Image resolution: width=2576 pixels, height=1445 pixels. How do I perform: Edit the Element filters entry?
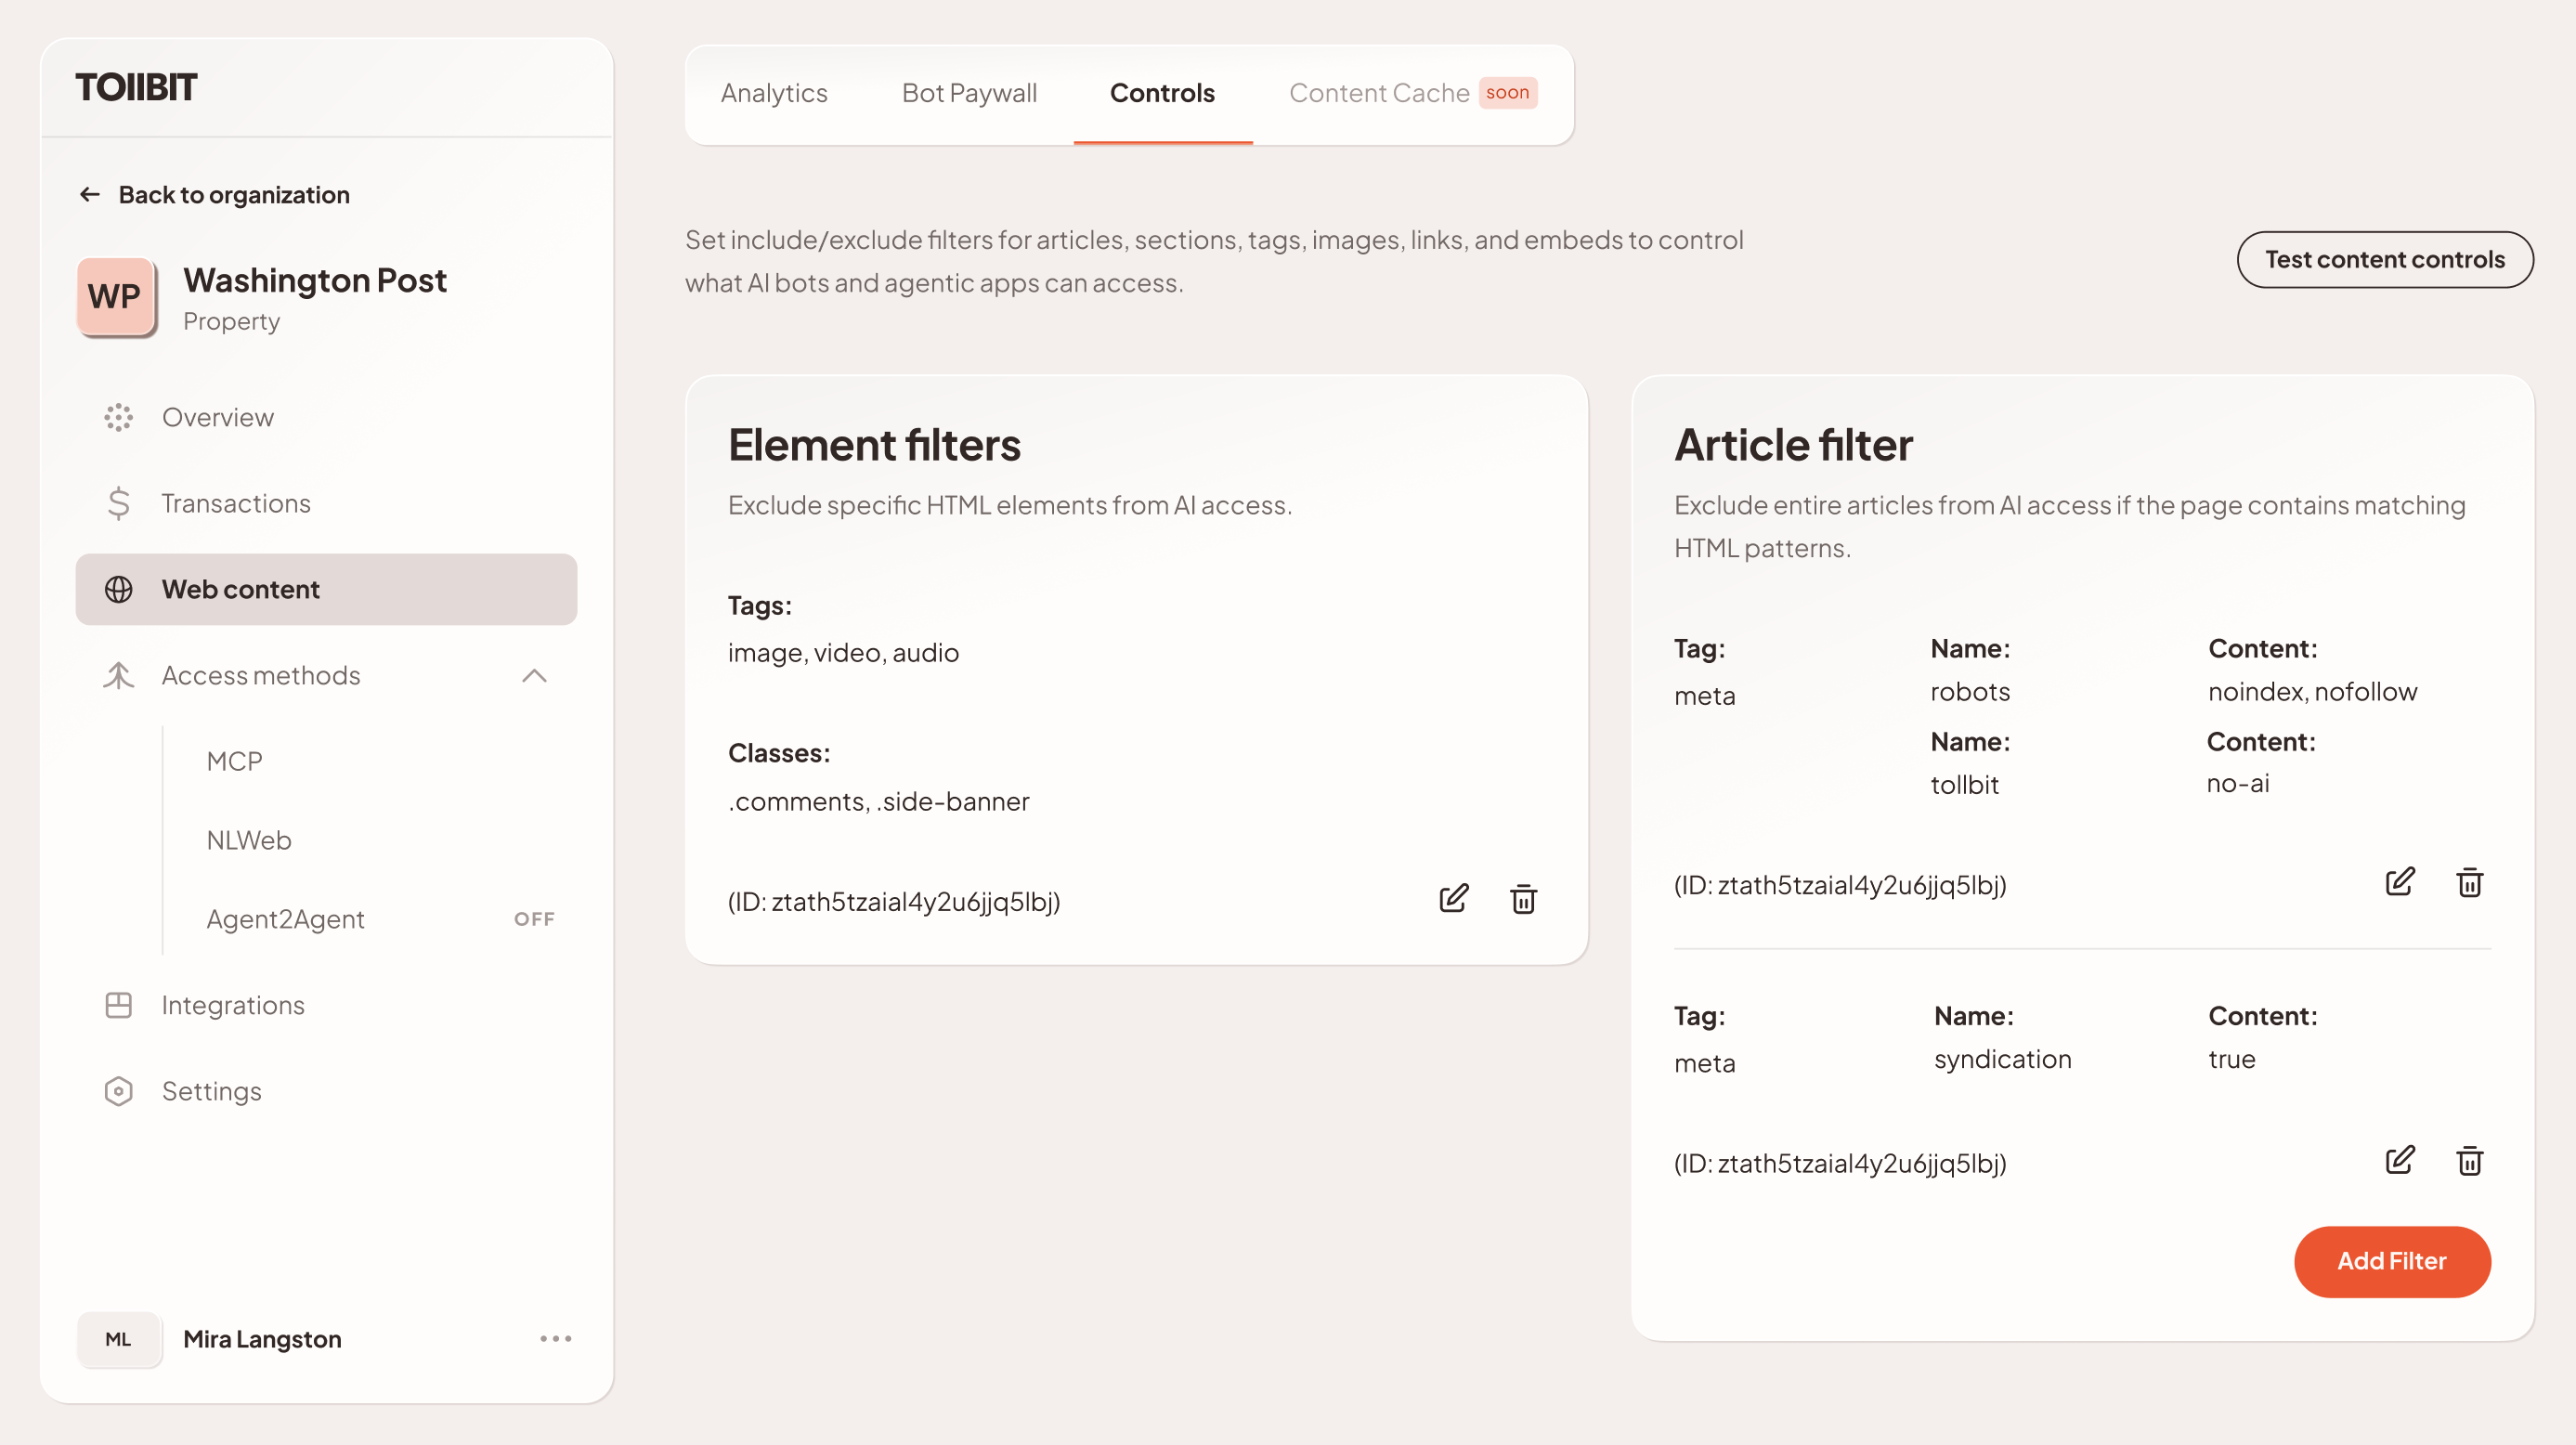point(1454,899)
